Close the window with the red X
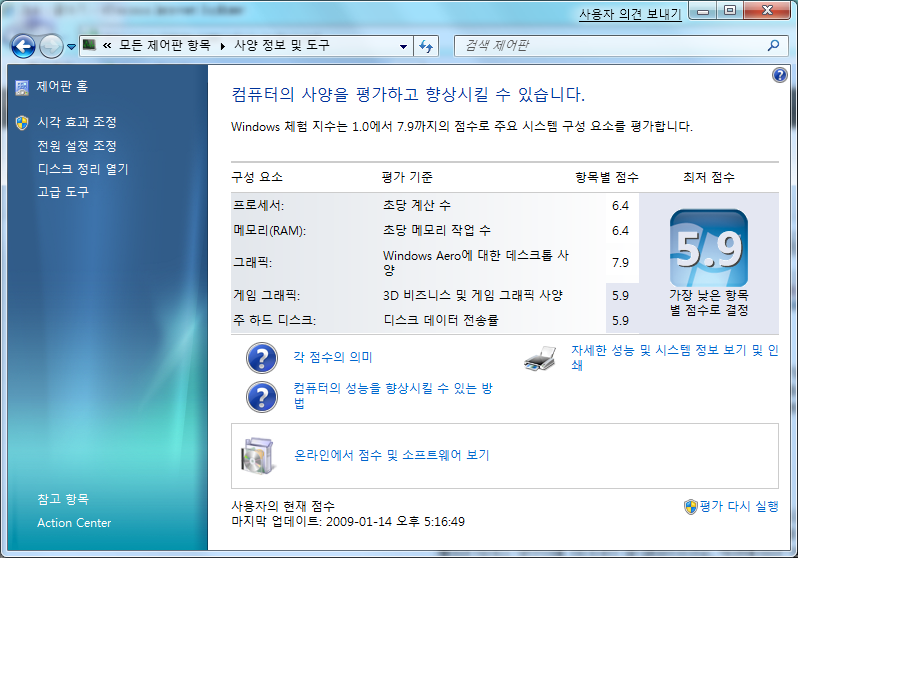 (x=767, y=11)
